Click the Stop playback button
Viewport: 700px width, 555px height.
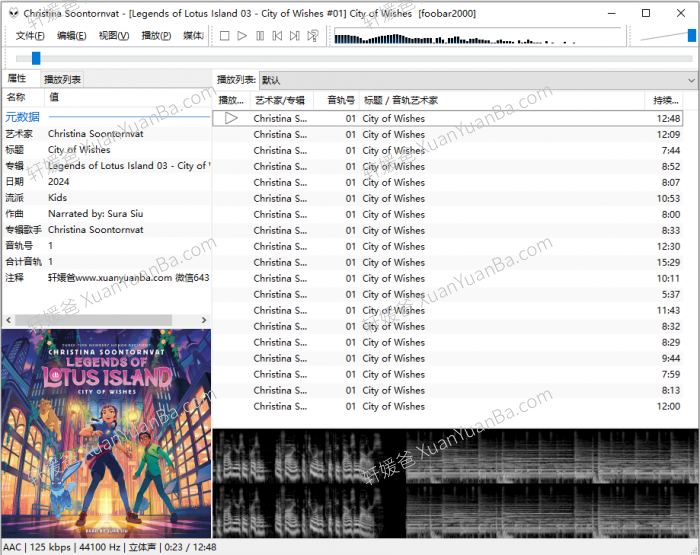click(x=225, y=36)
